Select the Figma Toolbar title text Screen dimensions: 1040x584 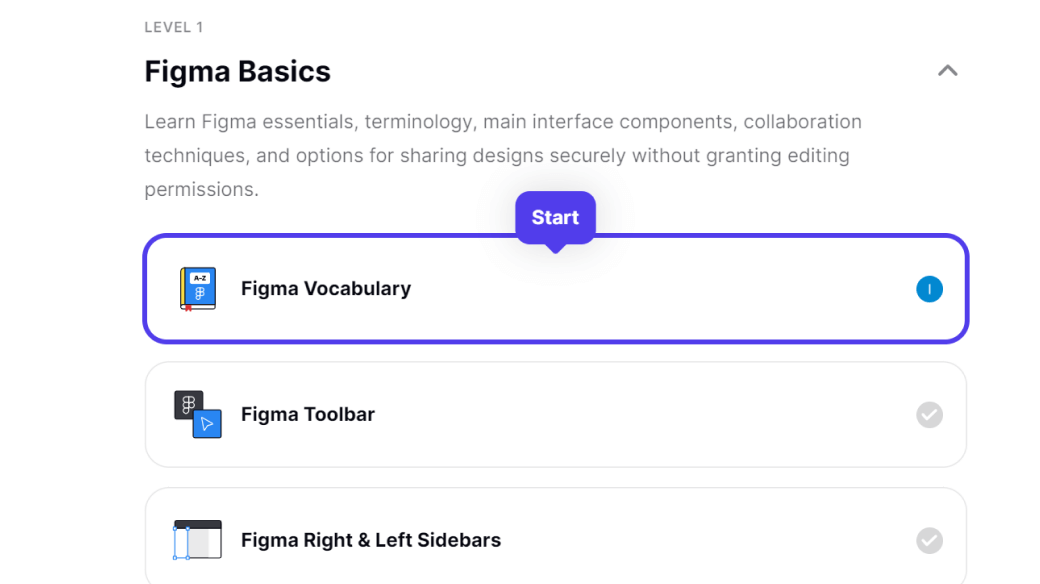coord(307,414)
